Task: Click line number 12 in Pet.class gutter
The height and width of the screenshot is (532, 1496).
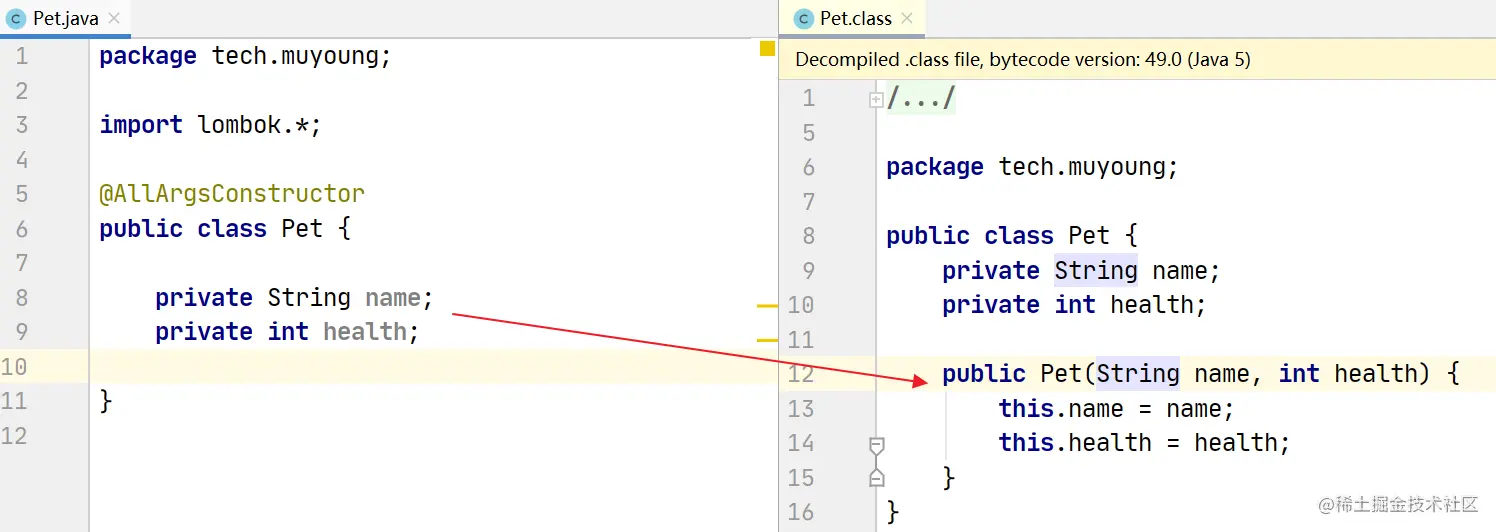Action: (x=801, y=374)
